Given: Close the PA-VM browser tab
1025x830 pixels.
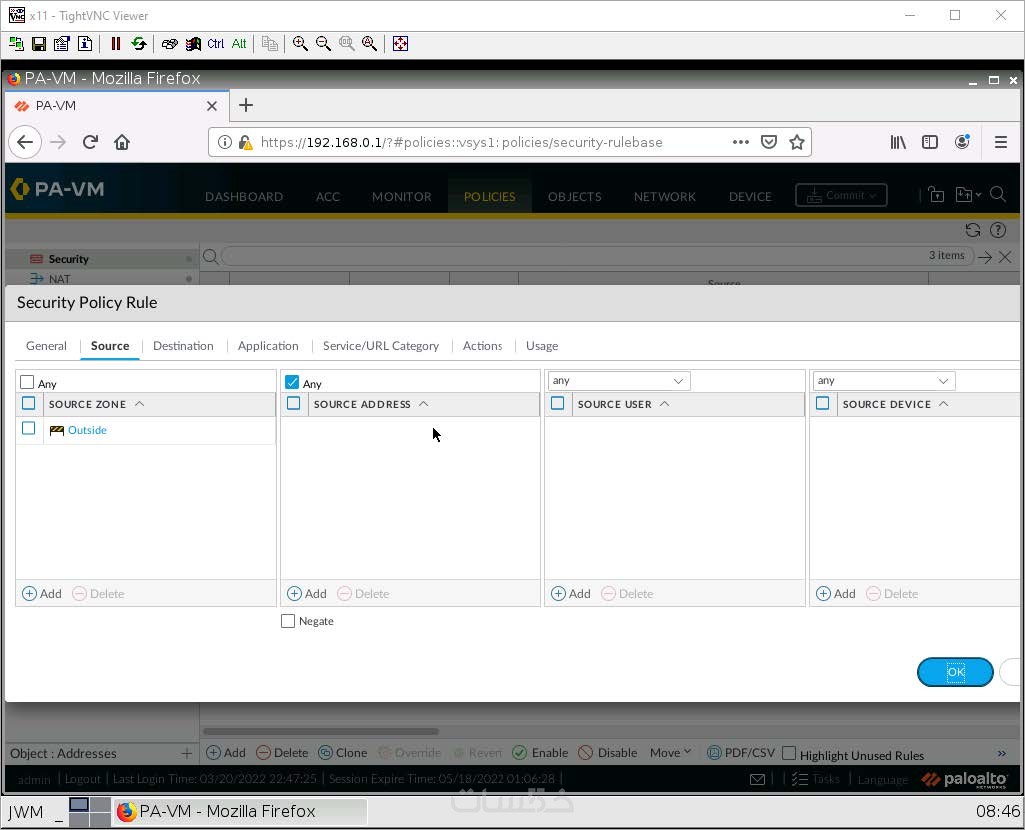Looking at the screenshot, I should pos(212,106).
